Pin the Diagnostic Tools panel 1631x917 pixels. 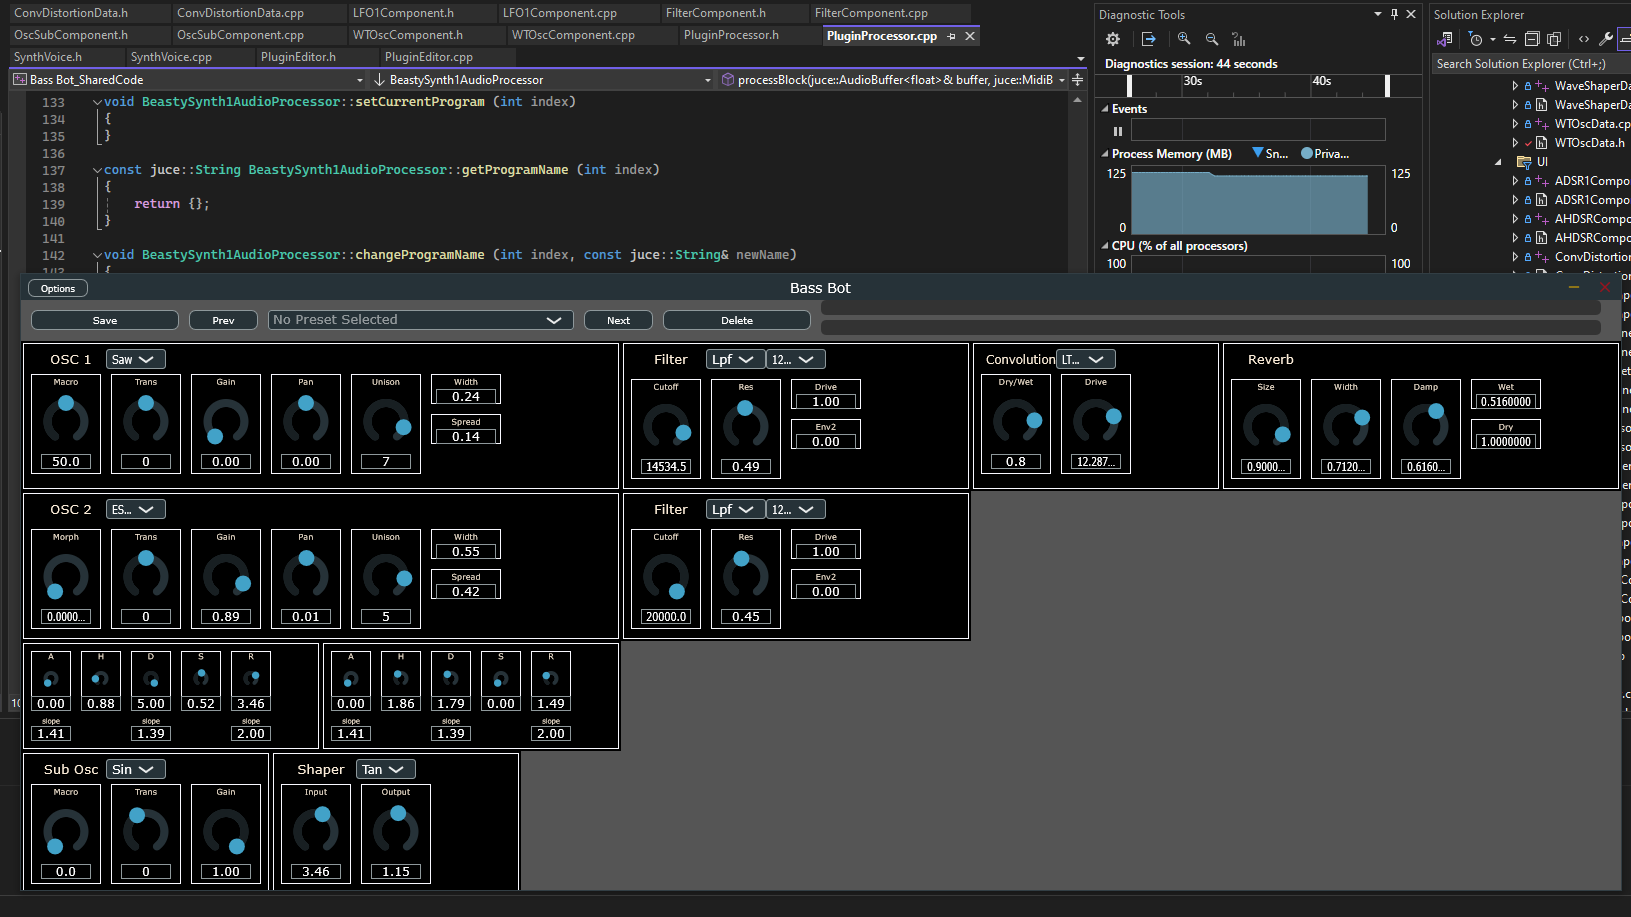1394,14
